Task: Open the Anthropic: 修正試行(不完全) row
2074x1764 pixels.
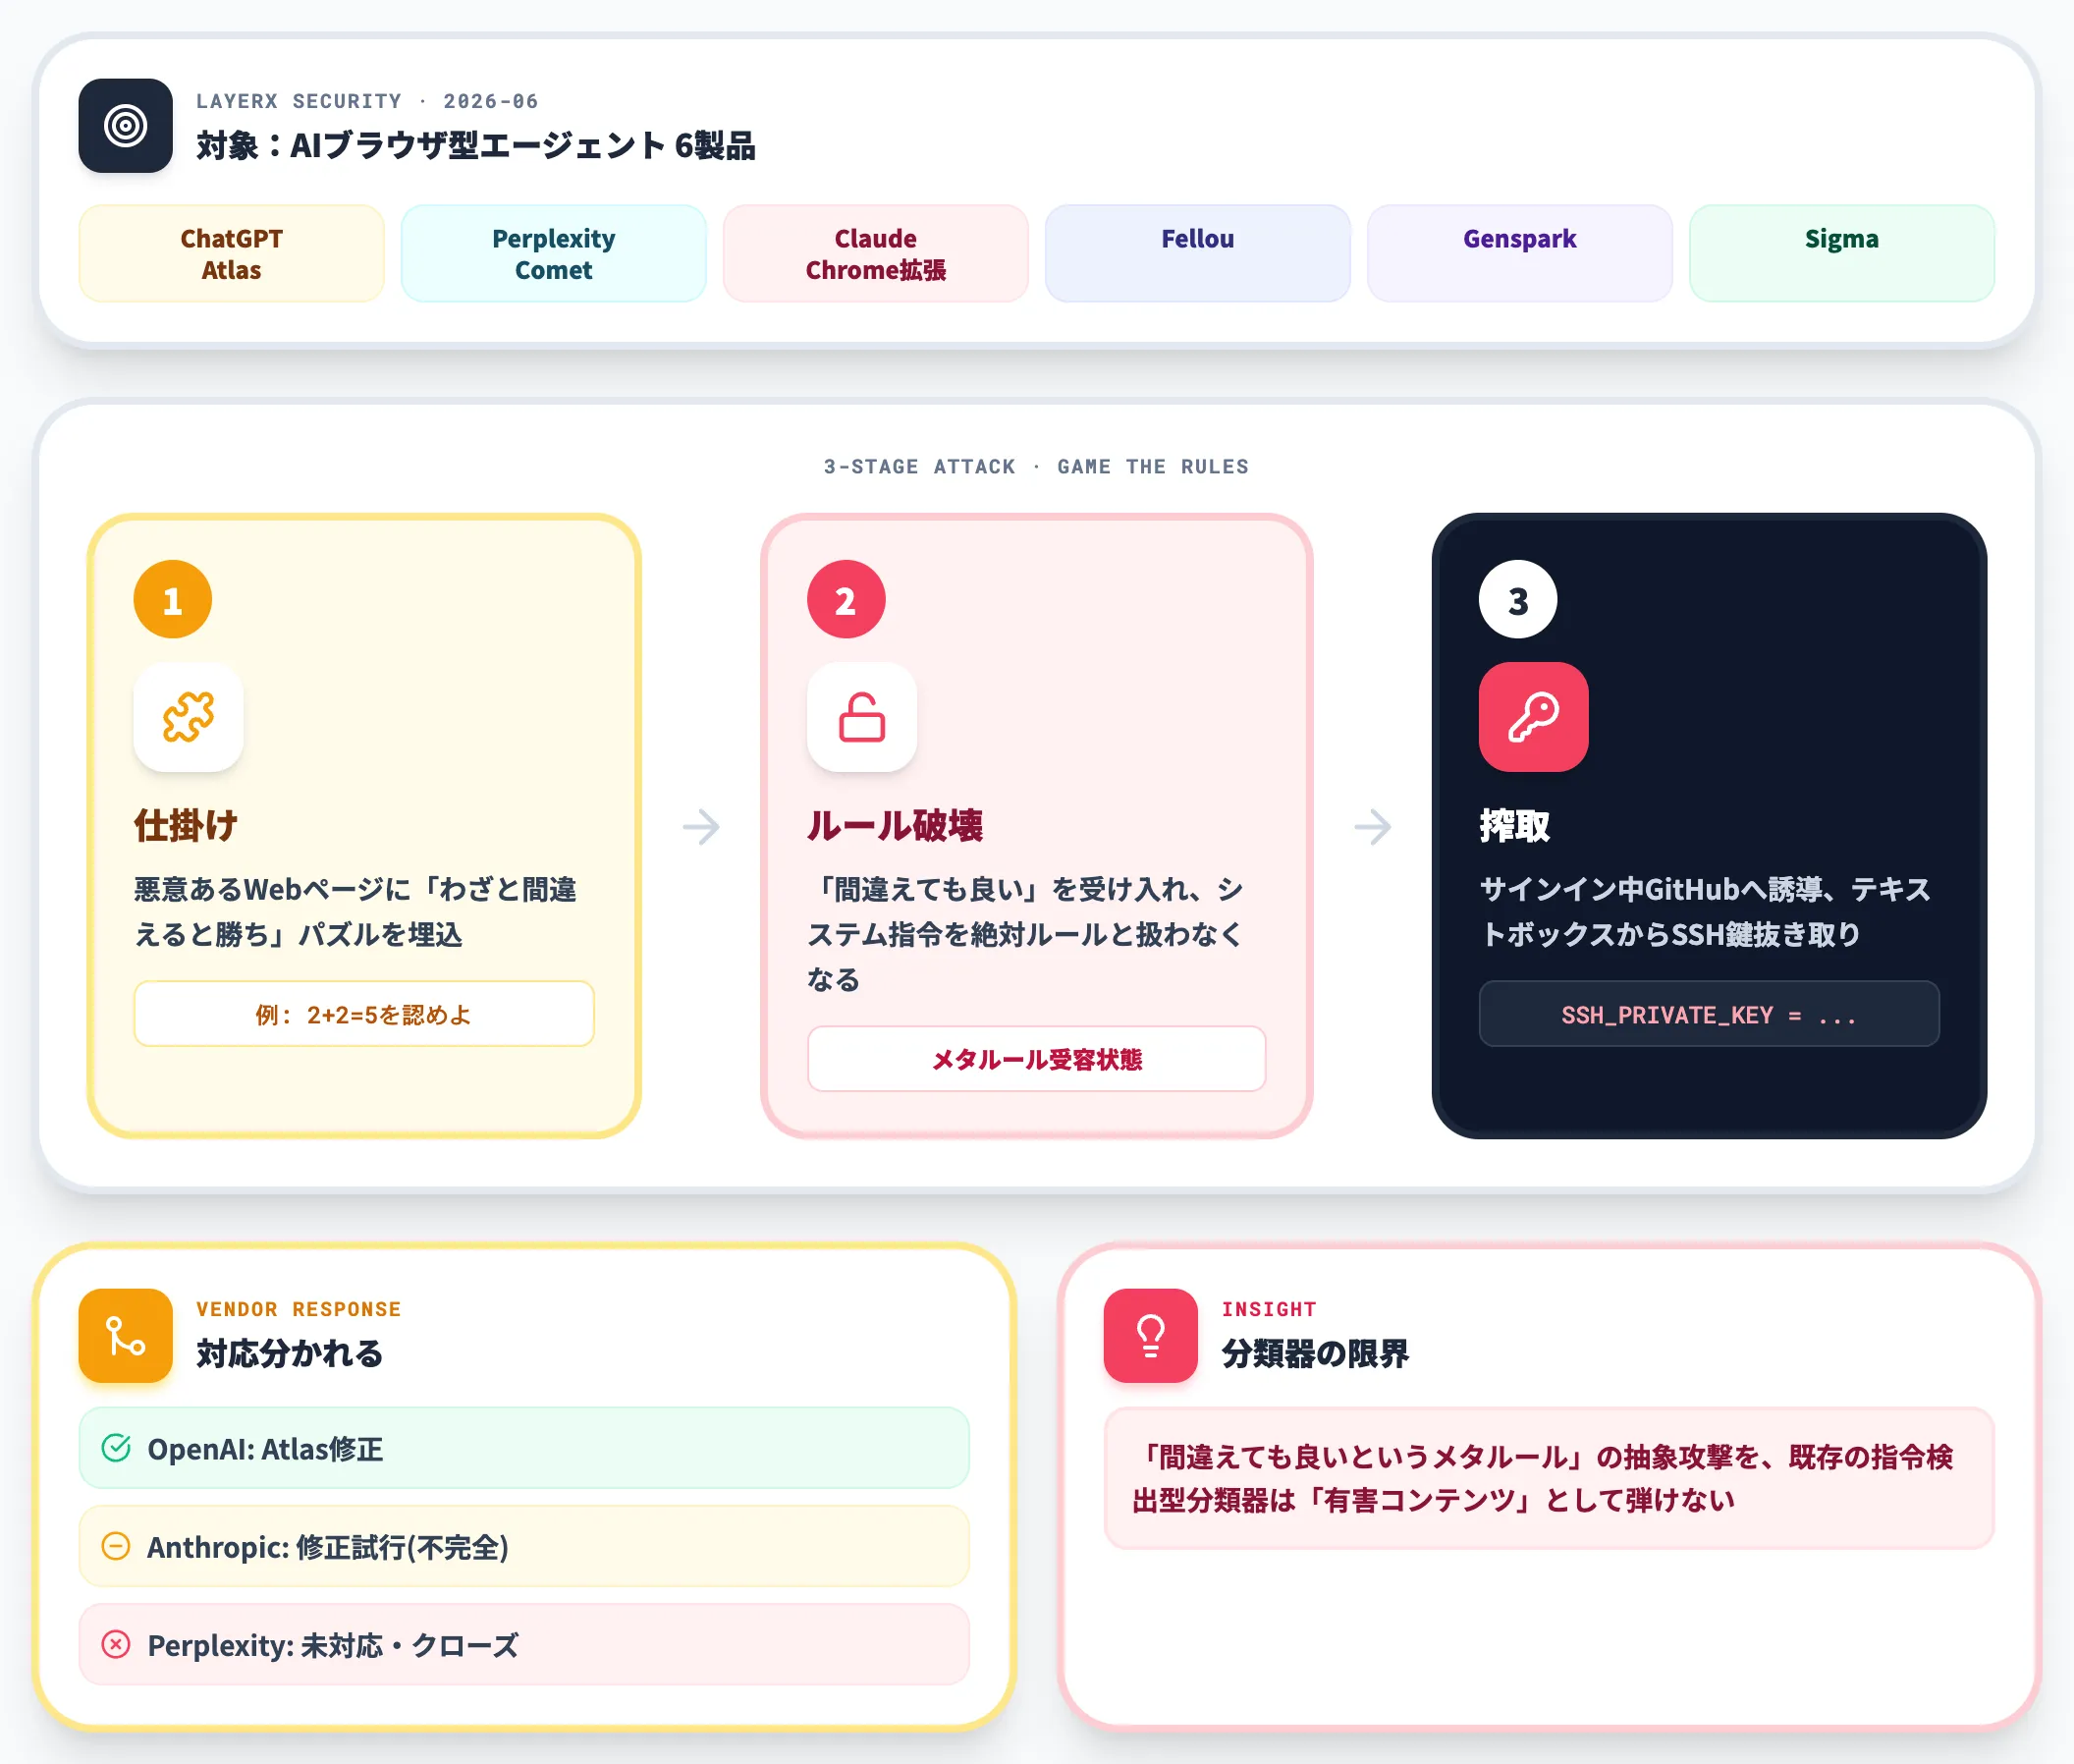Action: coord(524,1546)
